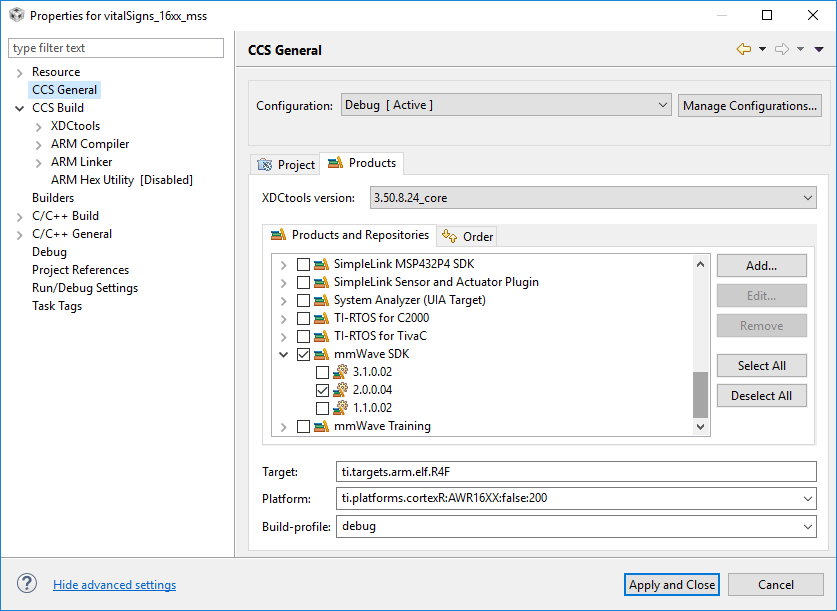Enable SimpleLink MSP432P4 SDK checkbox
Image resolution: width=837 pixels, height=611 pixels.
coord(303,264)
